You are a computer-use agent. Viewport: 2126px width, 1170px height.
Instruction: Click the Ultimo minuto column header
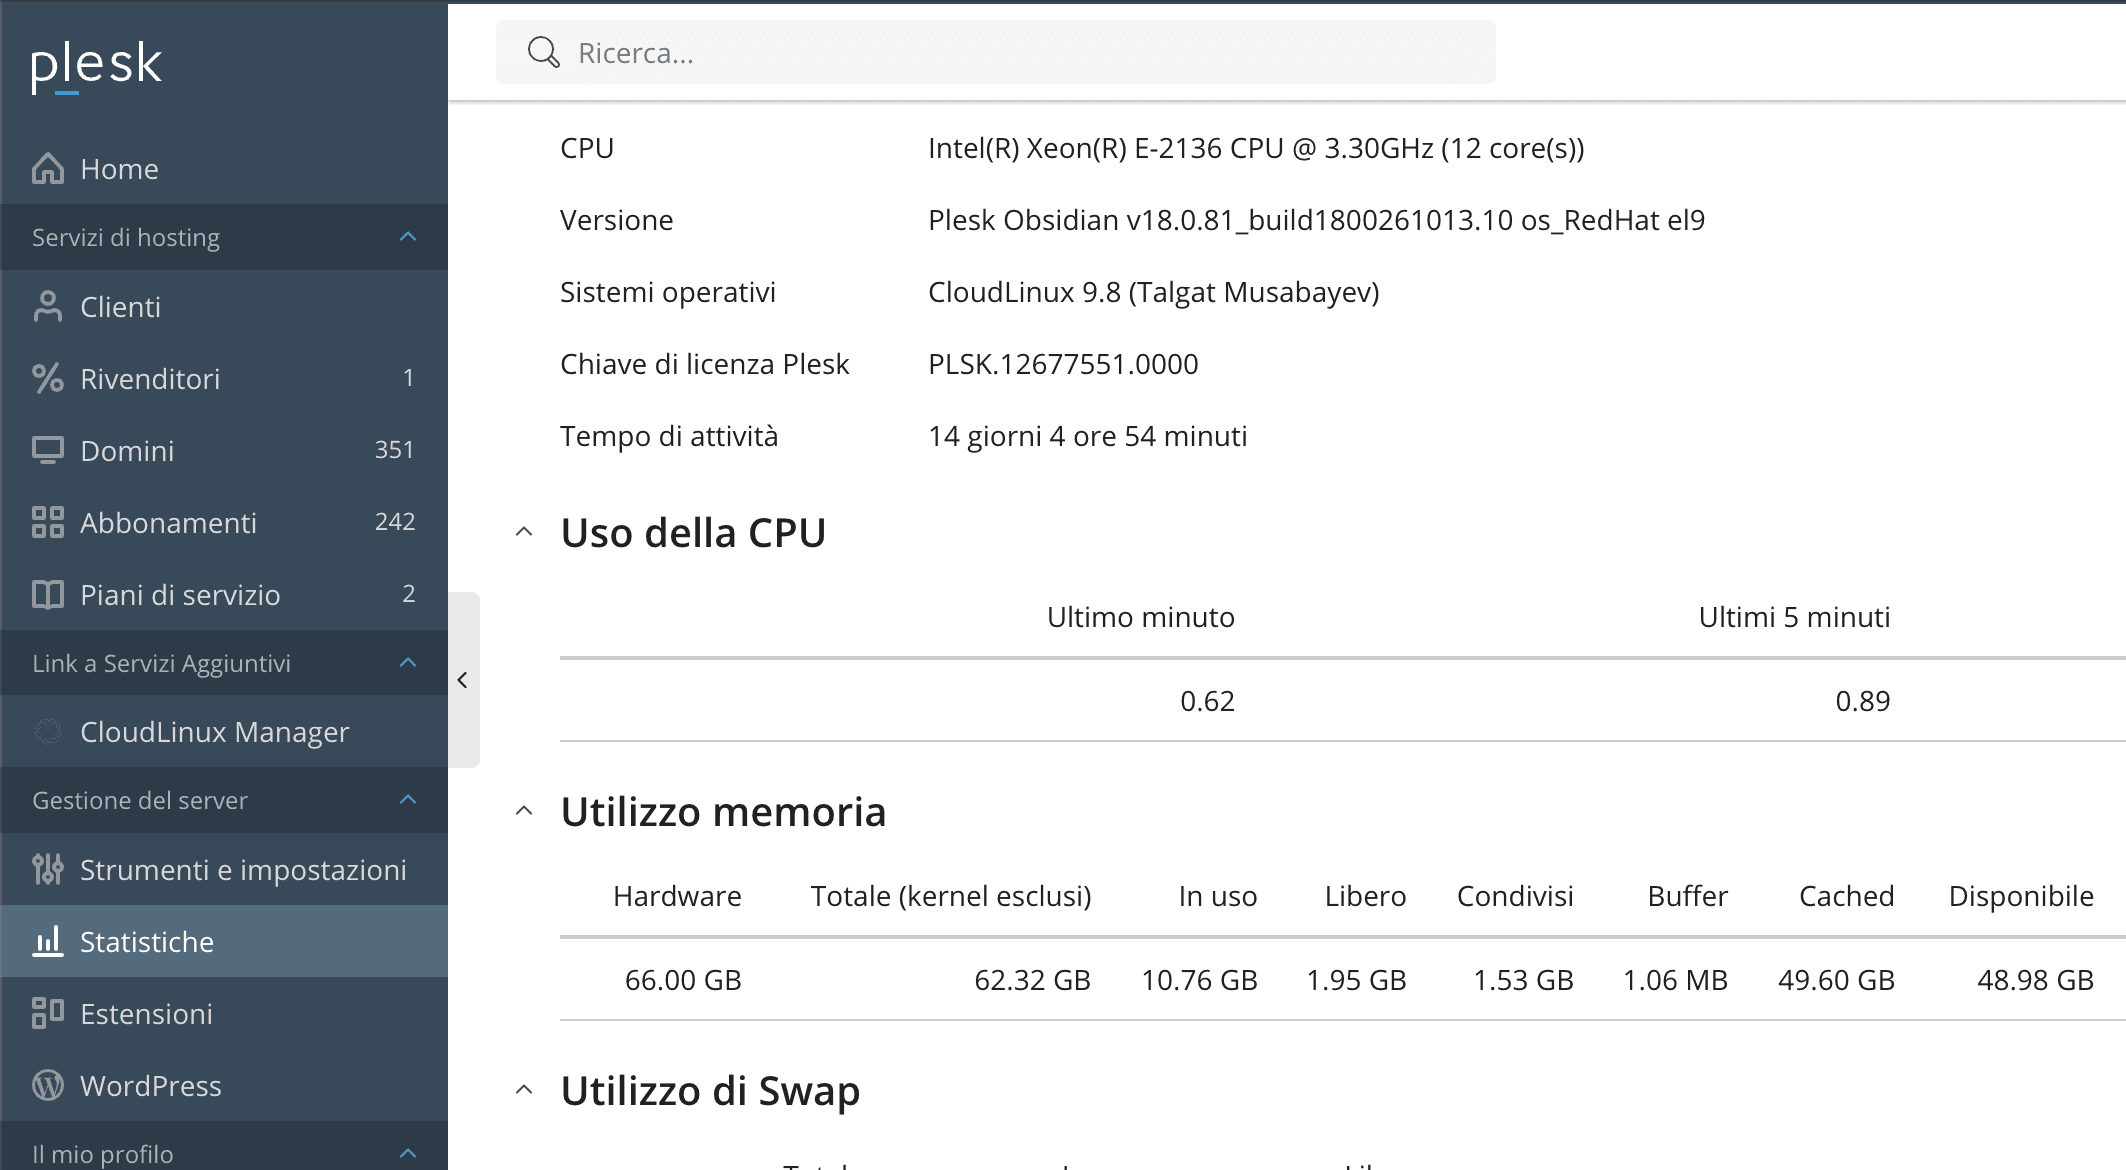click(x=1141, y=617)
